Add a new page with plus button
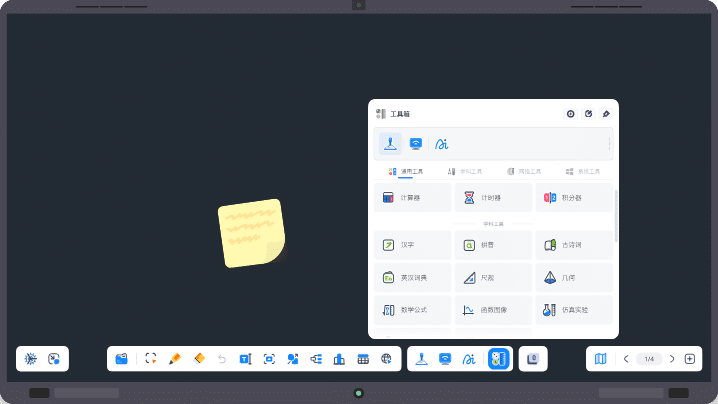The width and height of the screenshot is (718, 404). (690, 358)
